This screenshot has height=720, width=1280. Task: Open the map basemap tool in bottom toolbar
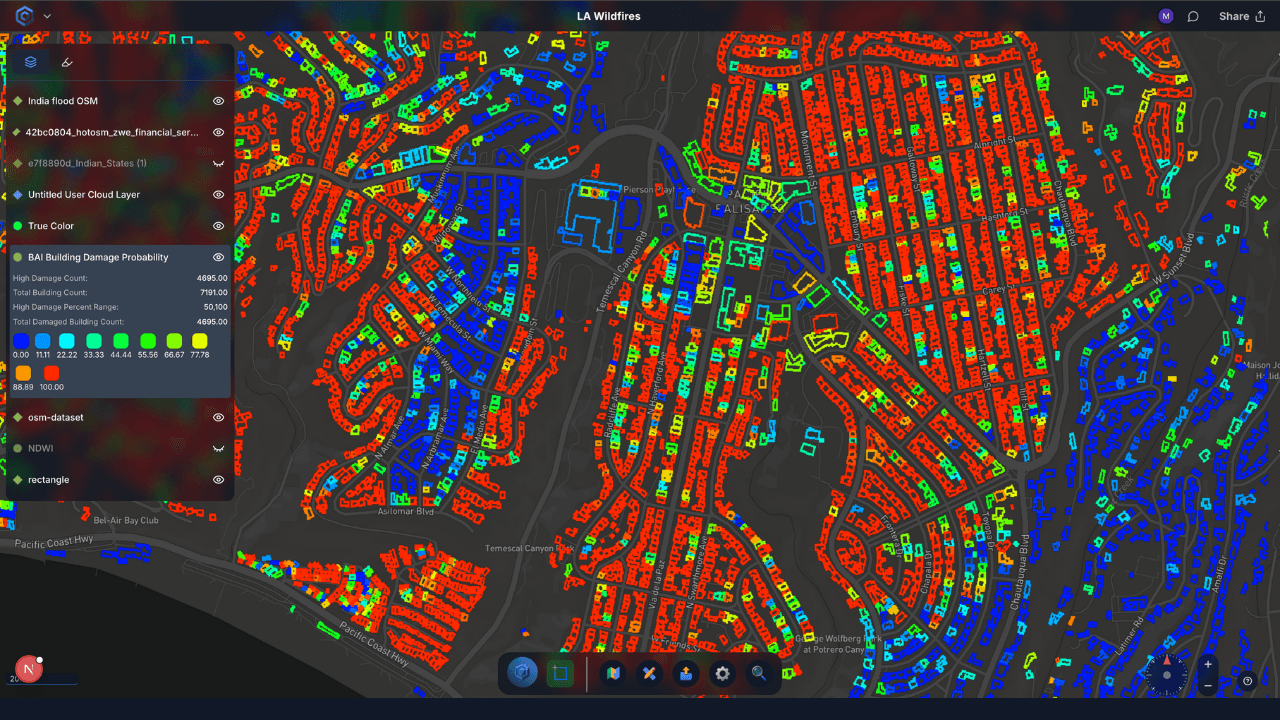click(613, 674)
